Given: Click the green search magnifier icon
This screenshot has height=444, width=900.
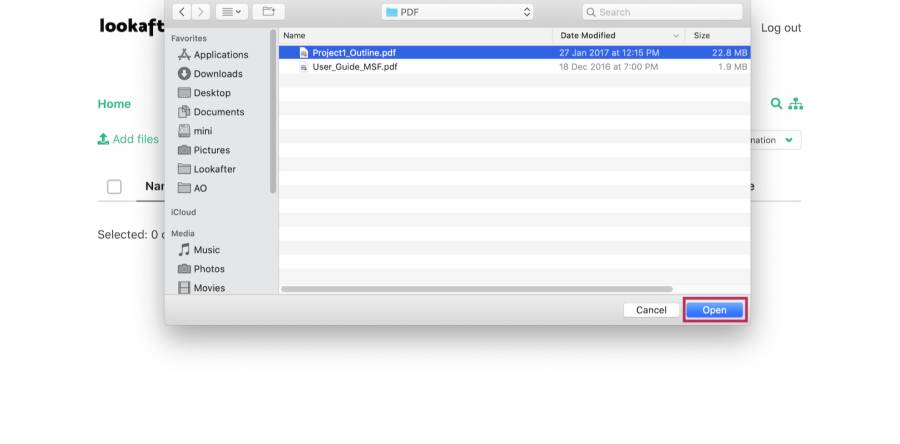Looking at the screenshot, I should click(x=777, y=104).
